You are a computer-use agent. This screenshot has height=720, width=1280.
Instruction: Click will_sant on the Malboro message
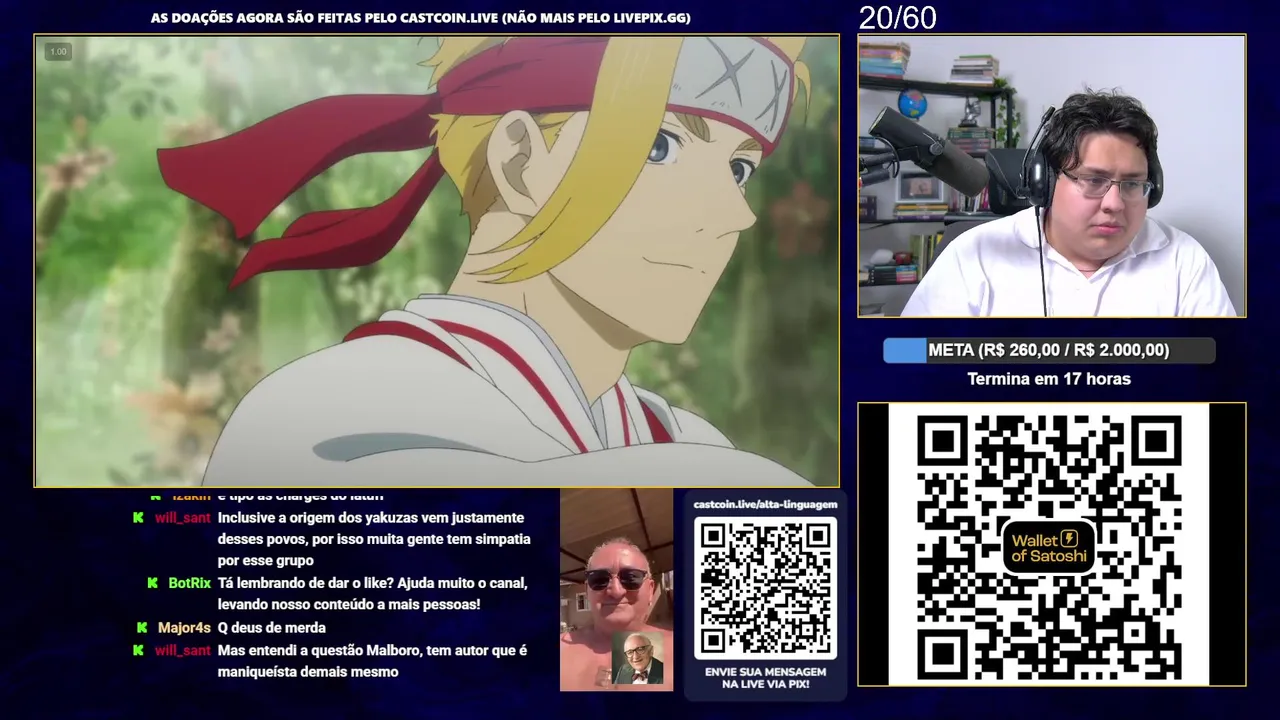183,650
